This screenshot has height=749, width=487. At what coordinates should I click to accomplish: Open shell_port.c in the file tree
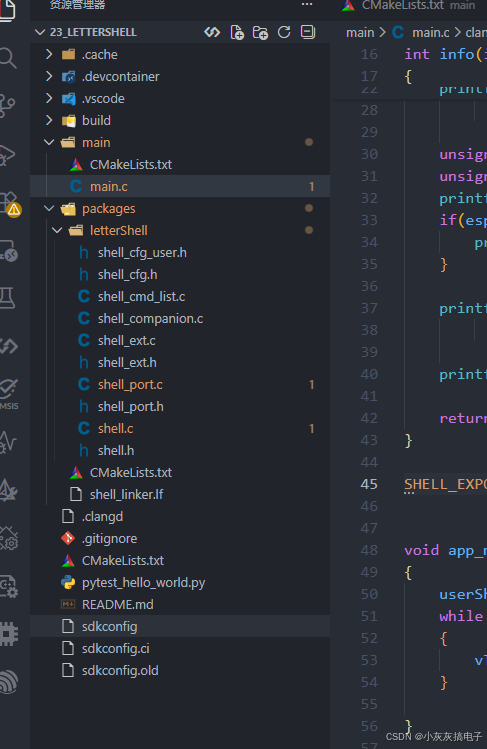point(180,385)
